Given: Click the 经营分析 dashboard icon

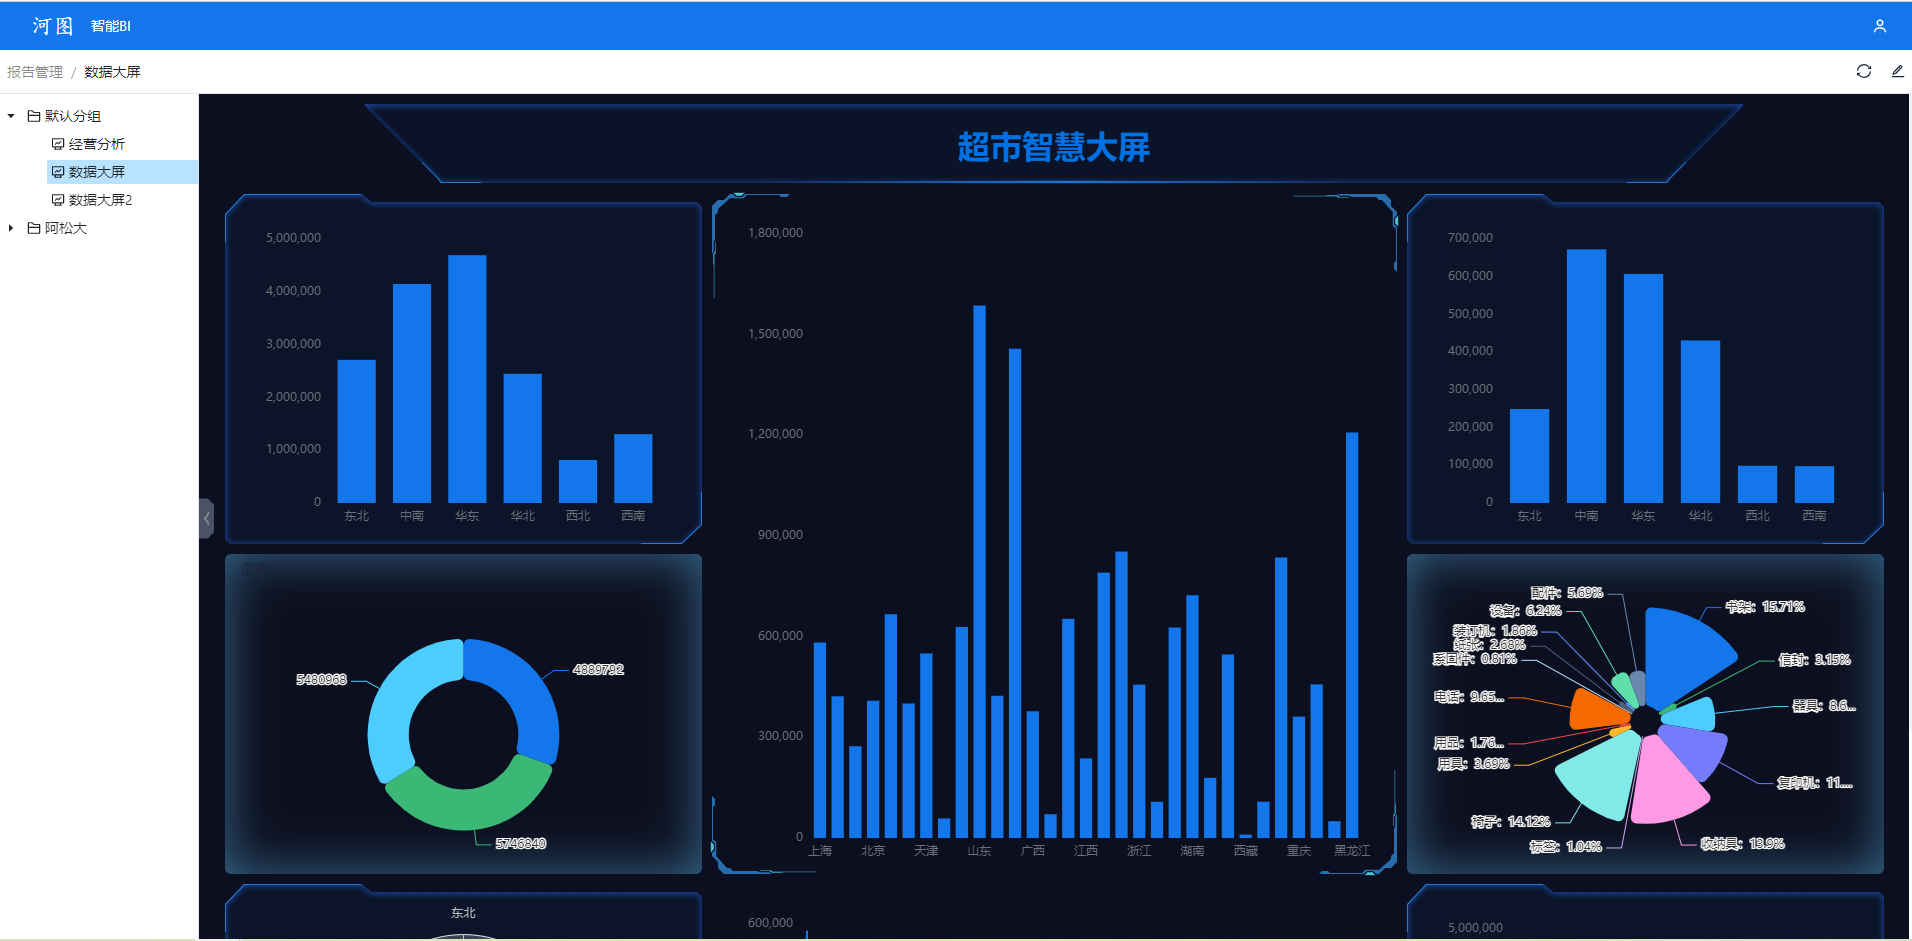Looking at the screenshot, I should 58,144.
